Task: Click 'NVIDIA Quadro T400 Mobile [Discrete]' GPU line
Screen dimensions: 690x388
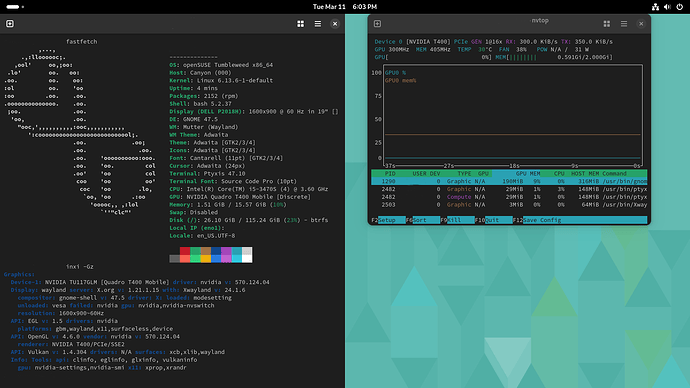Action: pos(249,197)
